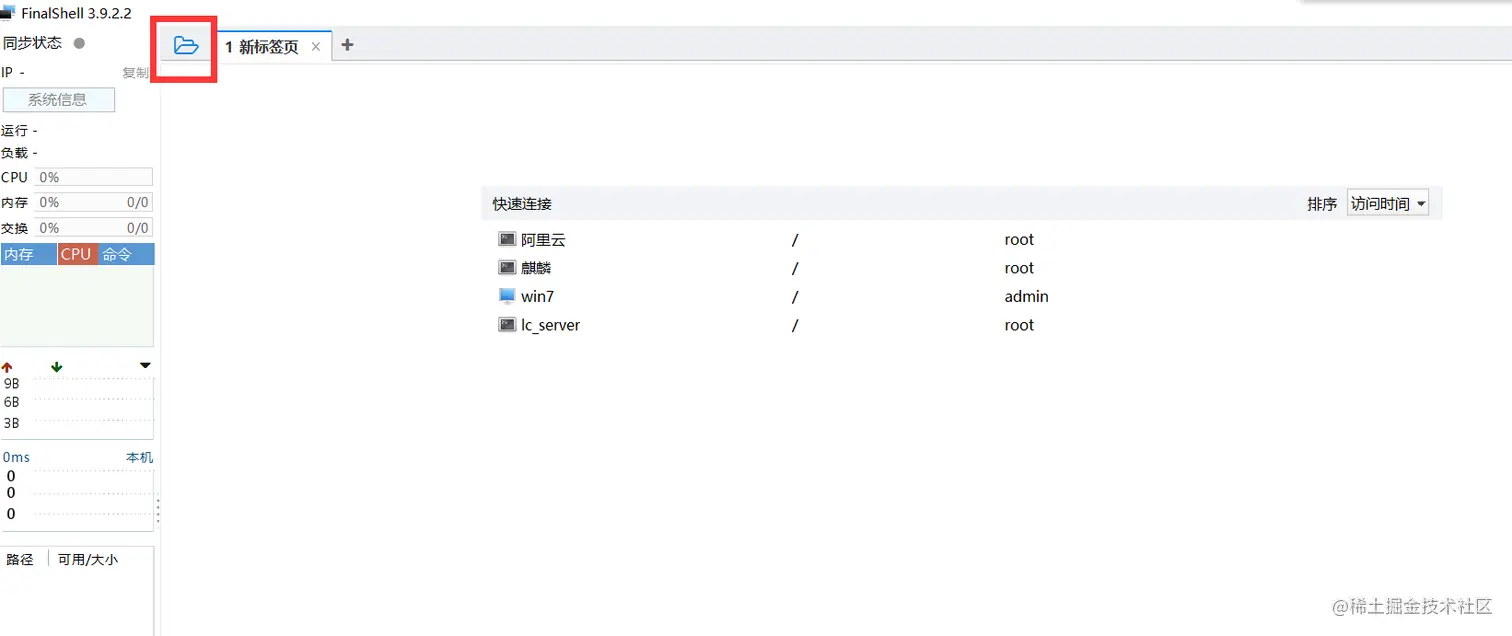Click the FinalShell app icon in title bar
This screenshot has width=1512, height=636.
point(7,13)
